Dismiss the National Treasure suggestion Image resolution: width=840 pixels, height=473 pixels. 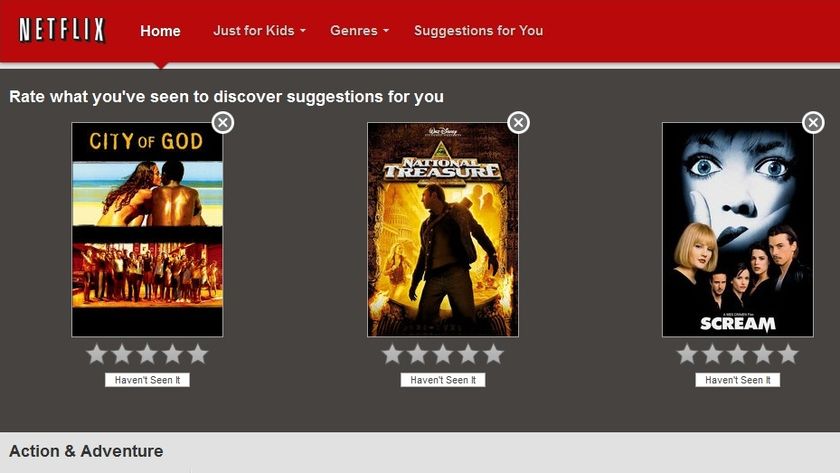pos(518,123)
